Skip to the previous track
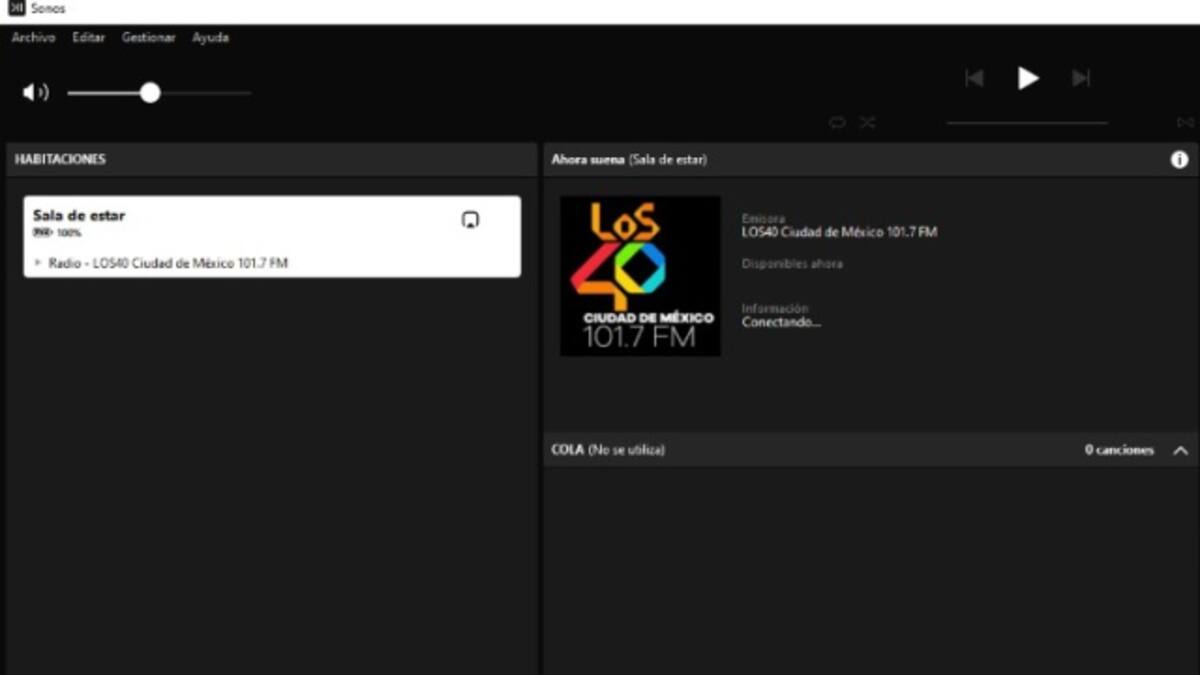1200x675 pixels. coord(974,78)
